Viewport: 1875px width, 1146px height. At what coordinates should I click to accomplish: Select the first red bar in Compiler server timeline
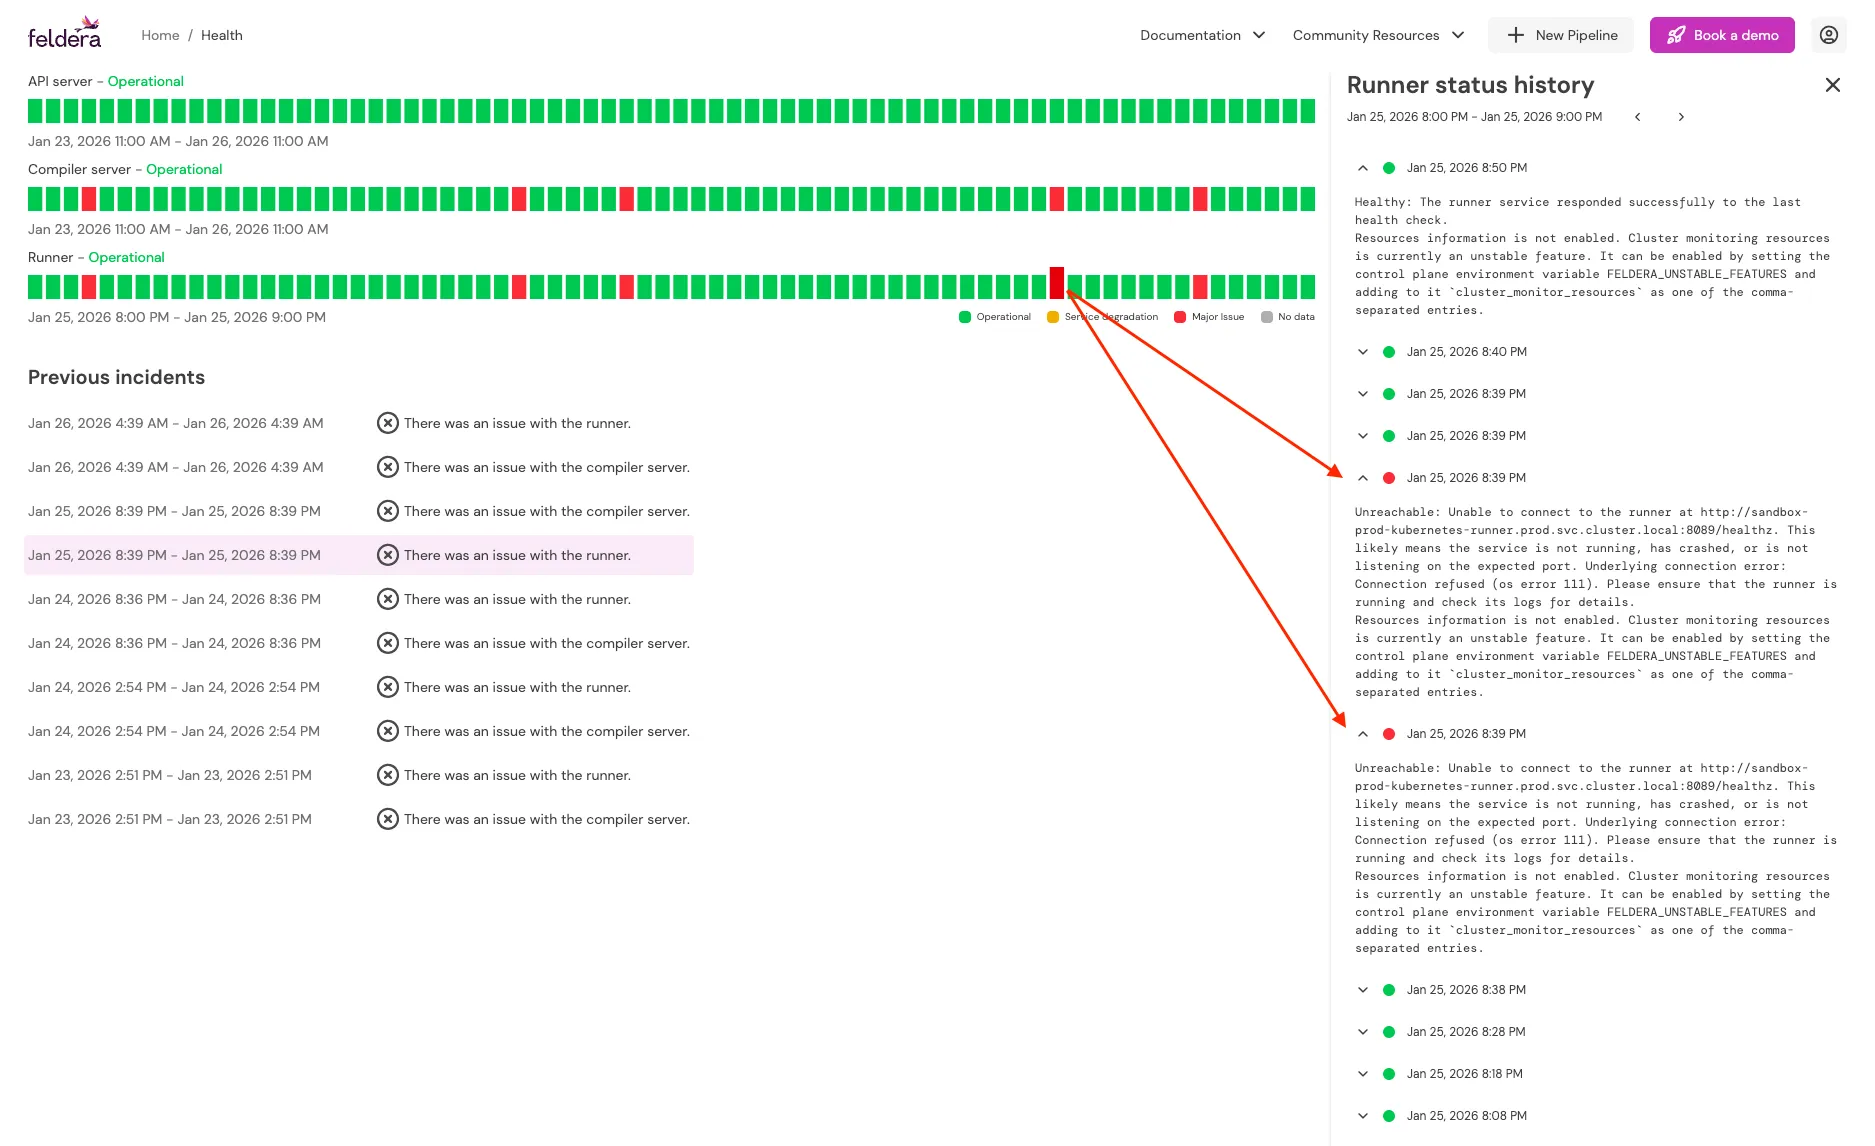[89, 199]
